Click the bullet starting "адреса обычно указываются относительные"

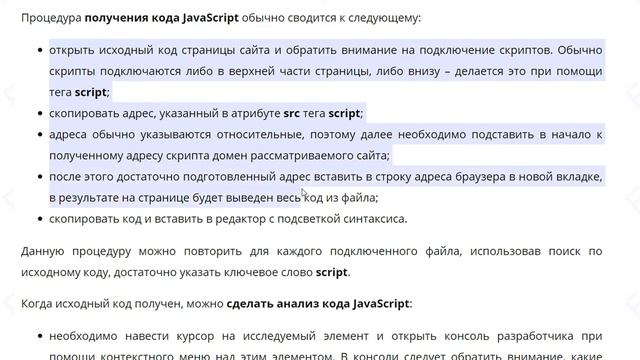point(326,145)
